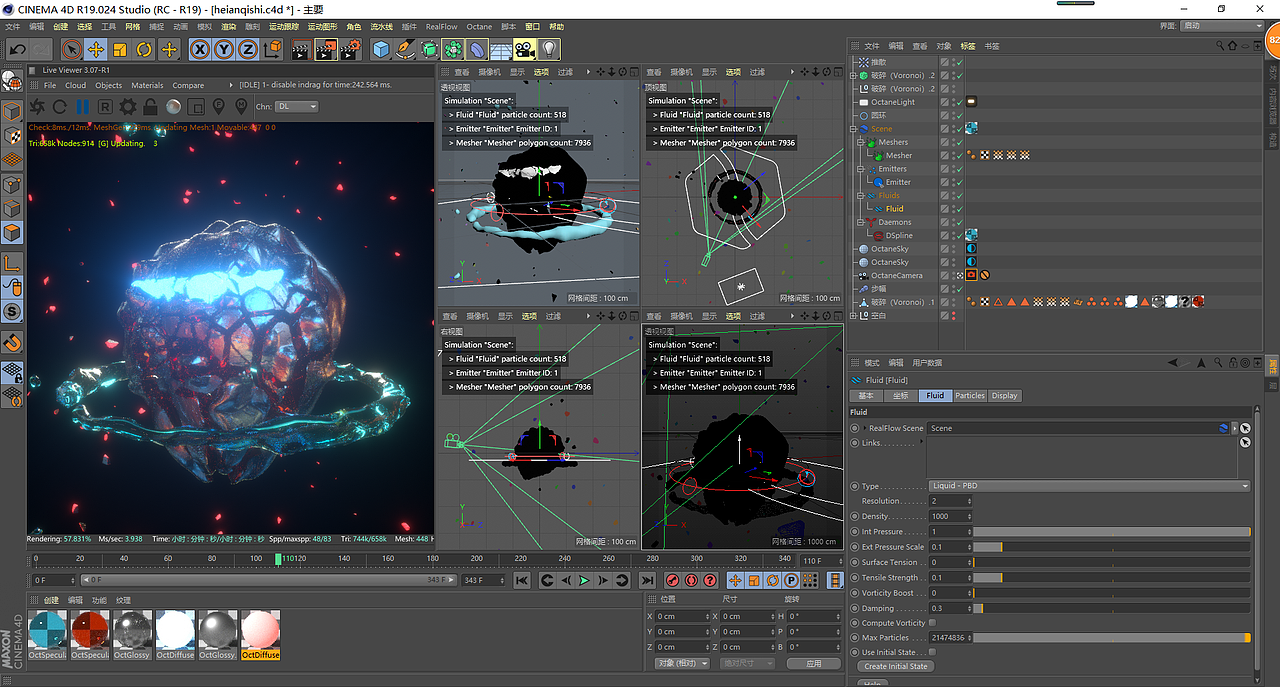The image size is (1280, 687).
Task: Select the OctaneLight object
Action: click(892, 102)
